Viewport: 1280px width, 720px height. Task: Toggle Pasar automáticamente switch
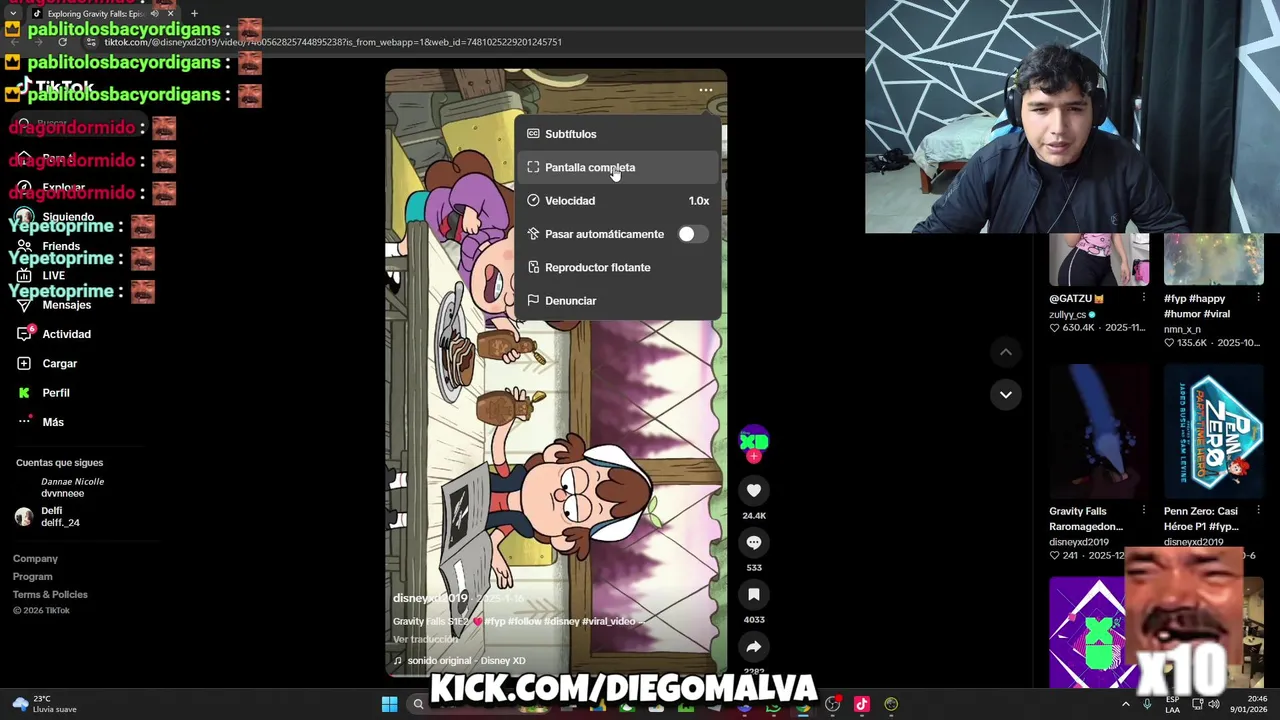pos(692,234)
